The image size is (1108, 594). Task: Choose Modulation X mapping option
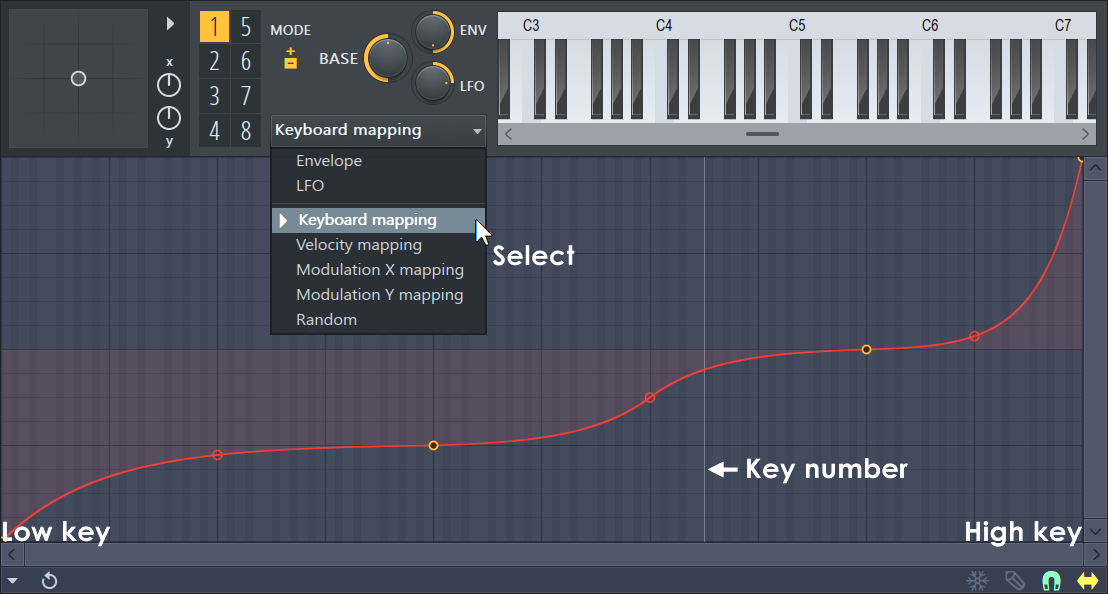tap(378, 270)
